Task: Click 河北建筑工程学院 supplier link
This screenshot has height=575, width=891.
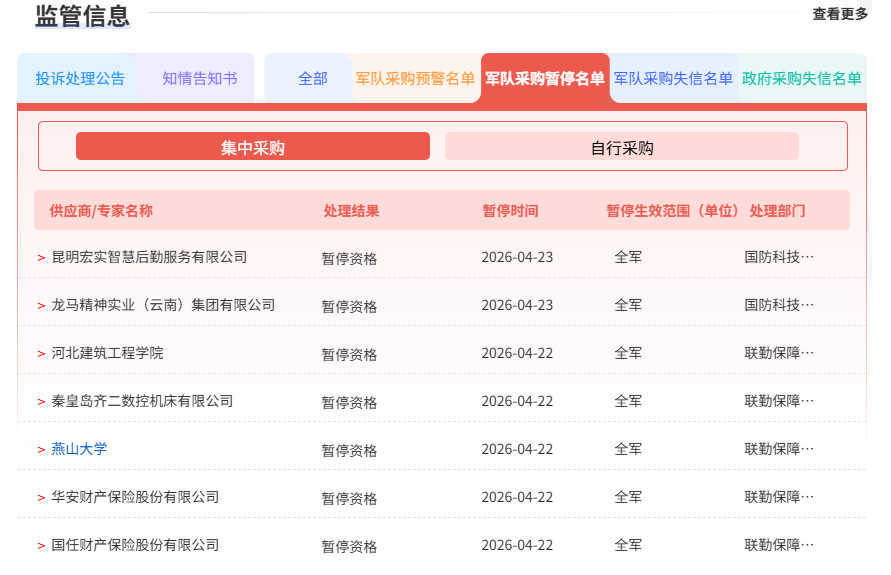Action: 107,353
